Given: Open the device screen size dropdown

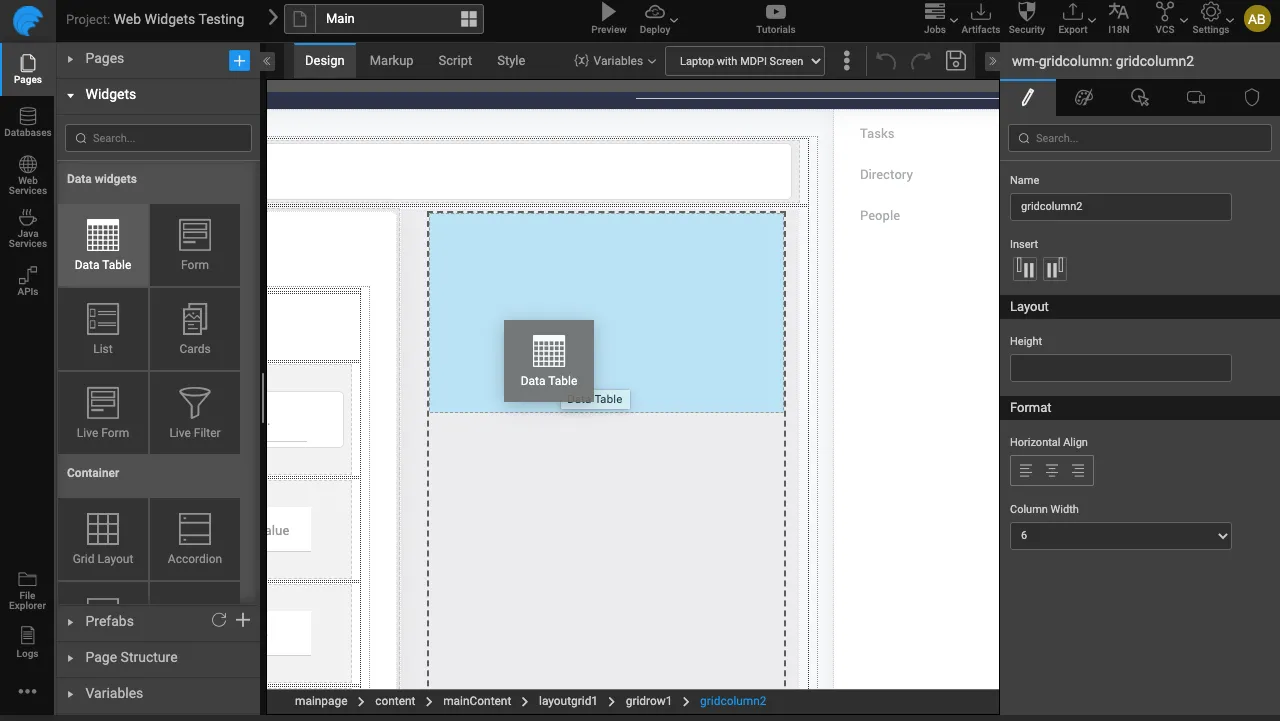Looking at the screenshot, I should click(x=745, y=61).
